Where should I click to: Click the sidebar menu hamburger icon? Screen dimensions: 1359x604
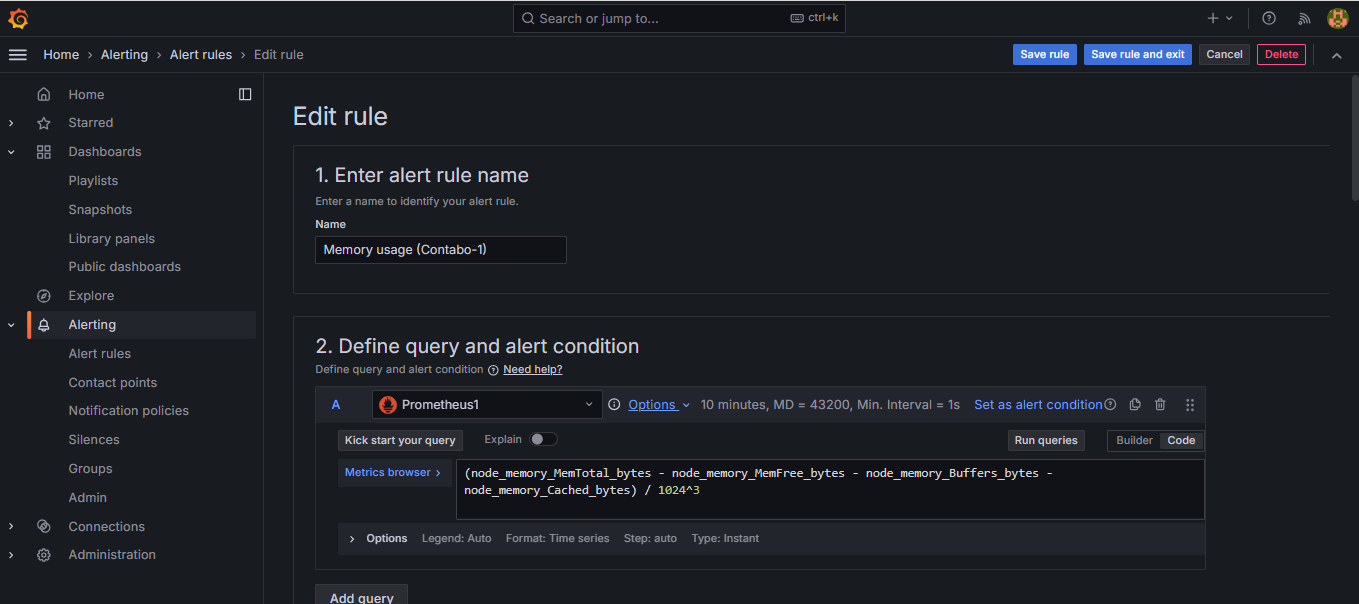tap(18, 55)
